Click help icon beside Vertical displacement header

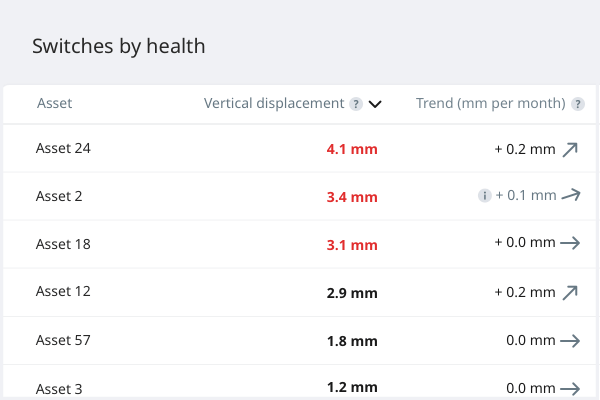[x=355, y=104]
